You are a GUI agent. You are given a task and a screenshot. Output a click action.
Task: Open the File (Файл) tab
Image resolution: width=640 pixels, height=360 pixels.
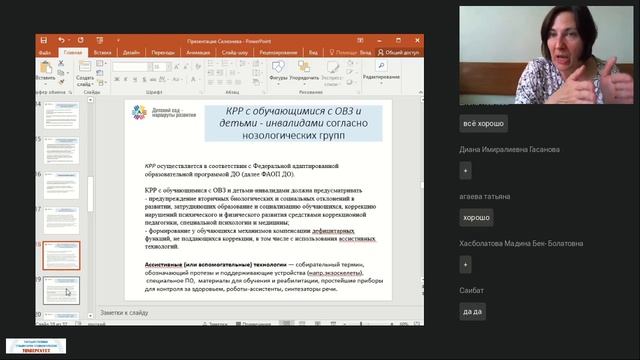click(45, 52)
